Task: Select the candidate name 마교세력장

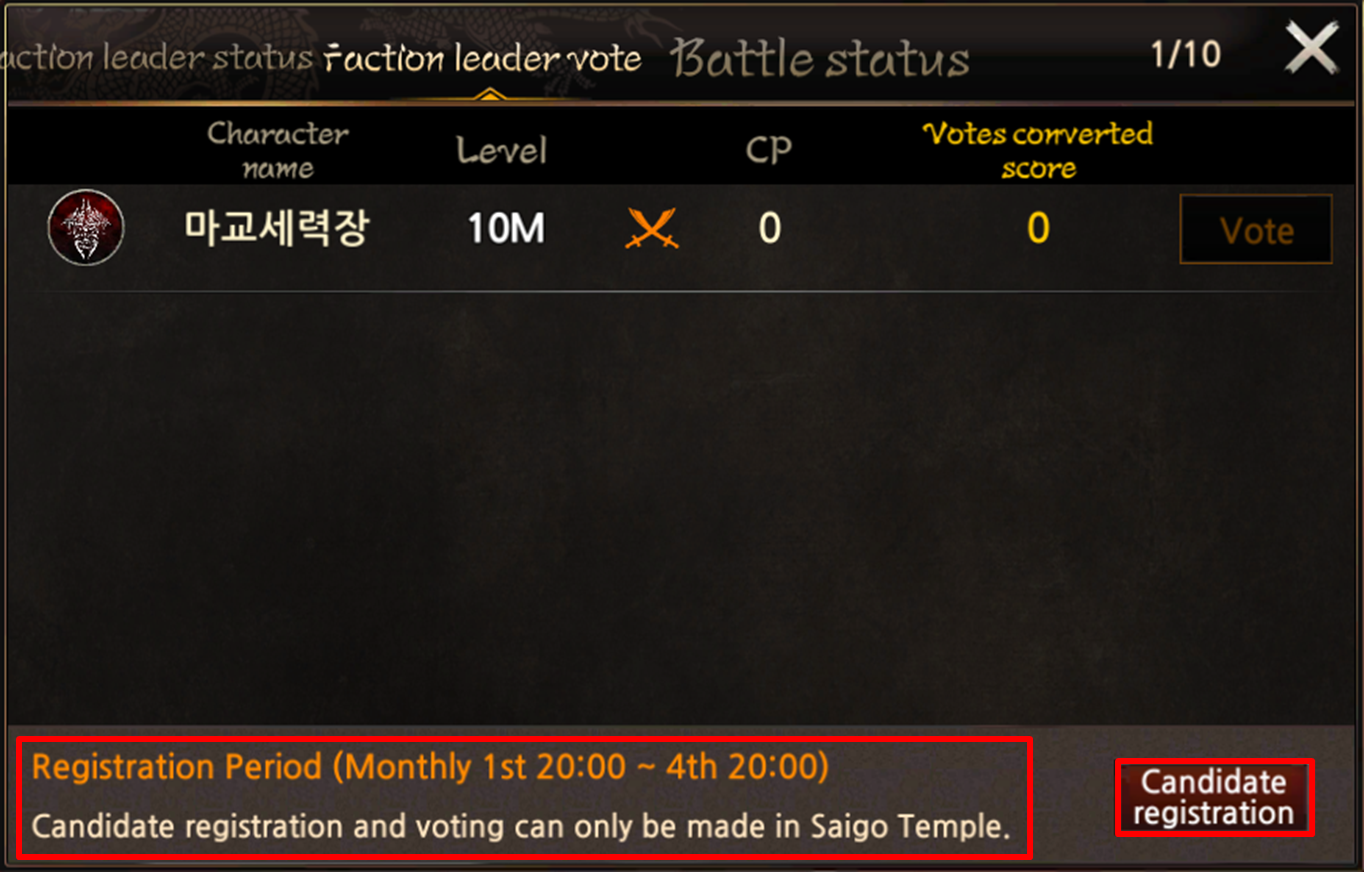Action: pyautogui.click(x=277, y=229)
